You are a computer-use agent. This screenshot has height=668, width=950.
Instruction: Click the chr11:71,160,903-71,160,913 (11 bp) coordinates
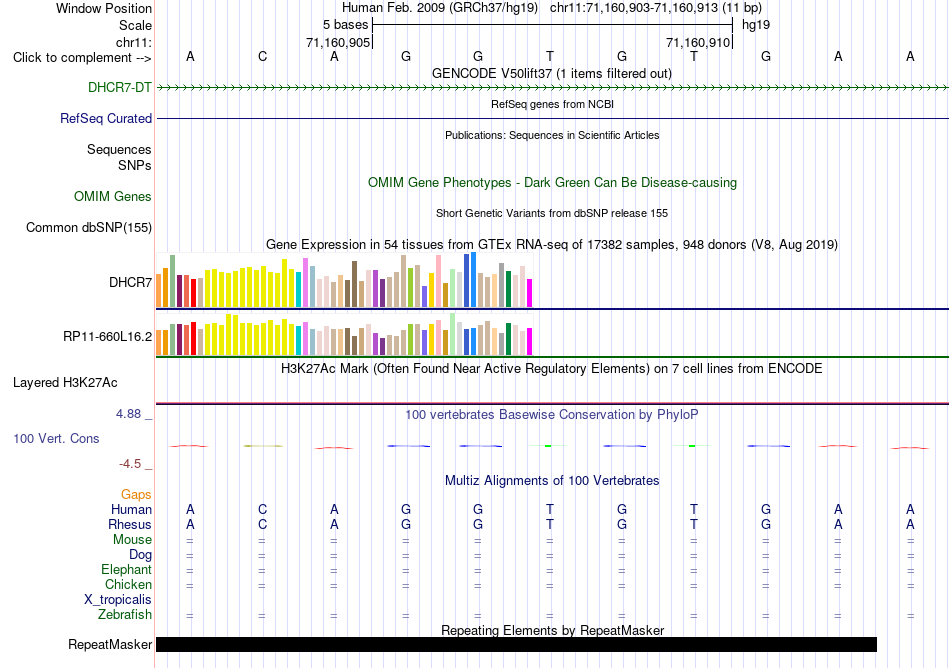click(656, 8)
